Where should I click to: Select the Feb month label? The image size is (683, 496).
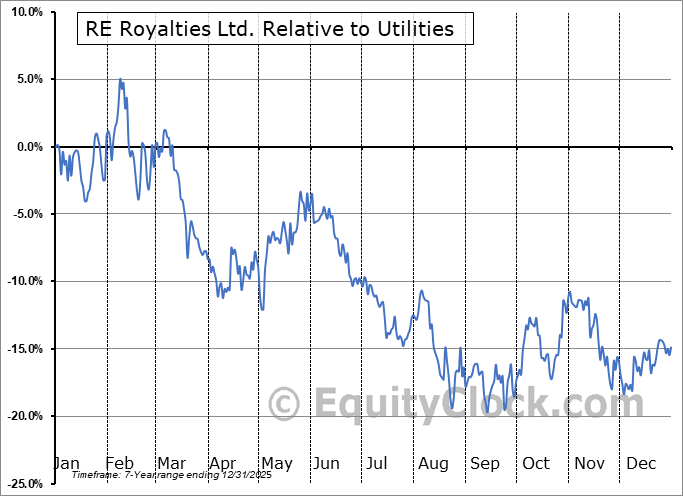coord(121,463)
